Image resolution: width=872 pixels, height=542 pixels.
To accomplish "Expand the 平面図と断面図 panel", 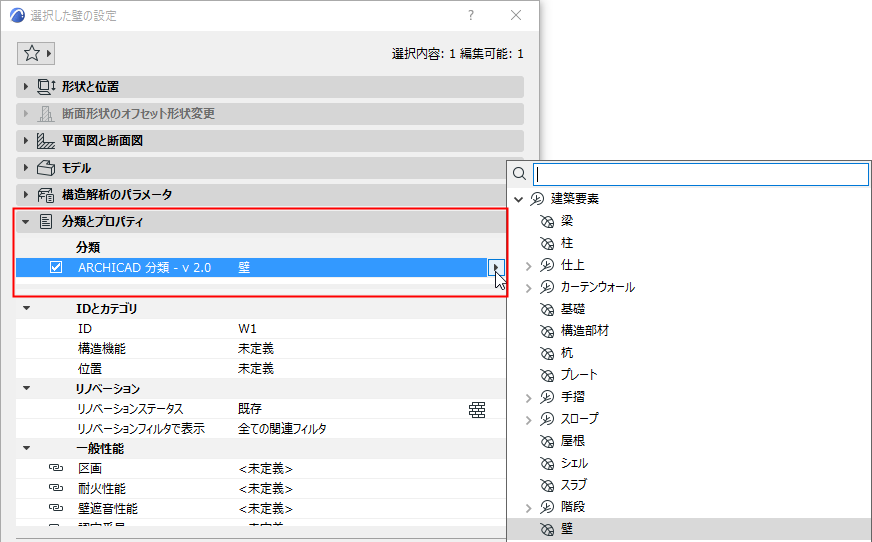I will point(26,141).
